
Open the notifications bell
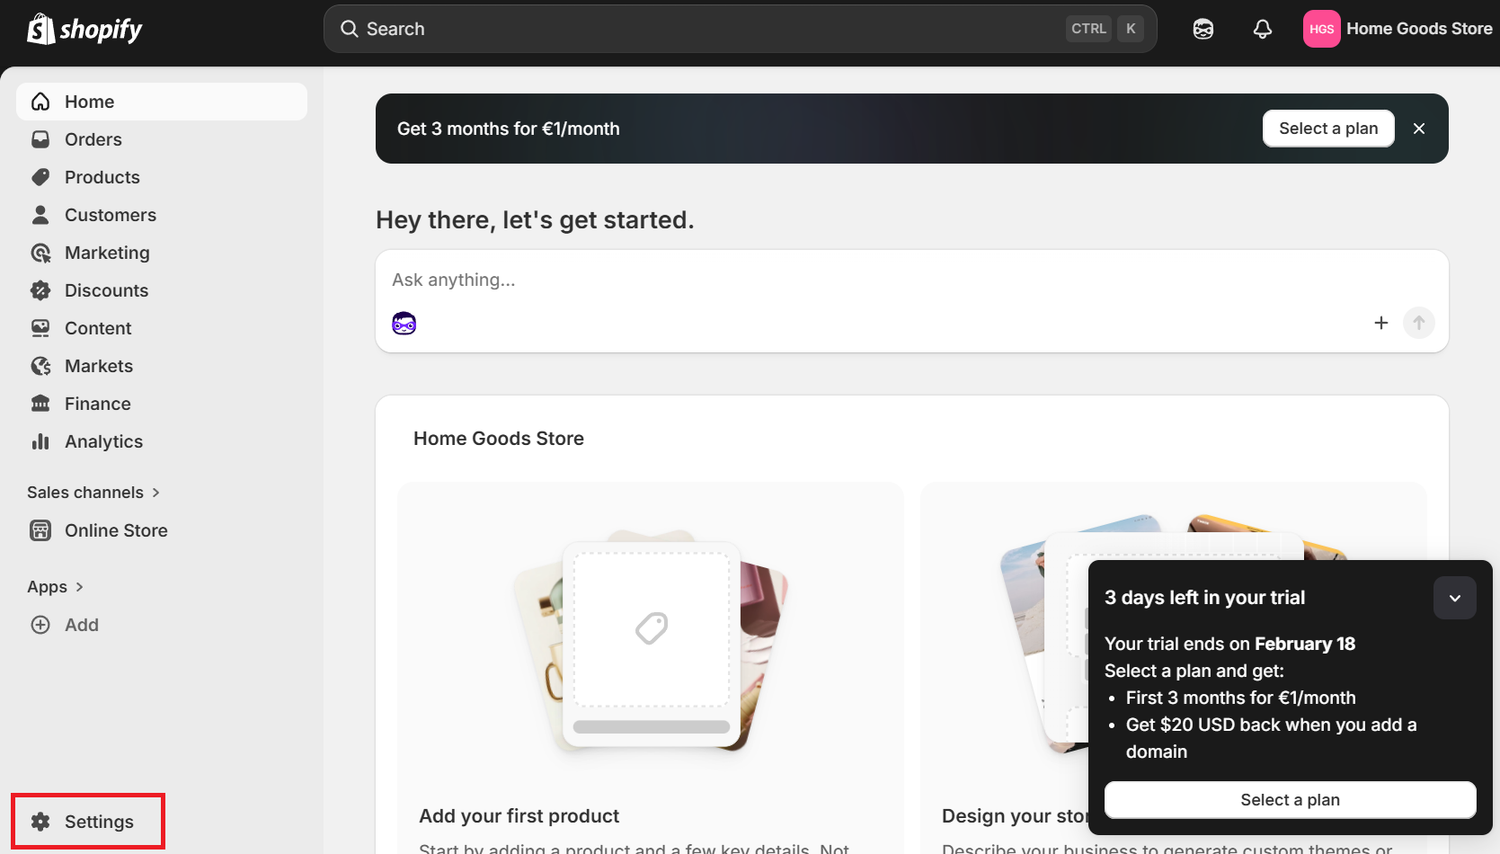(x=1262, y=29)
